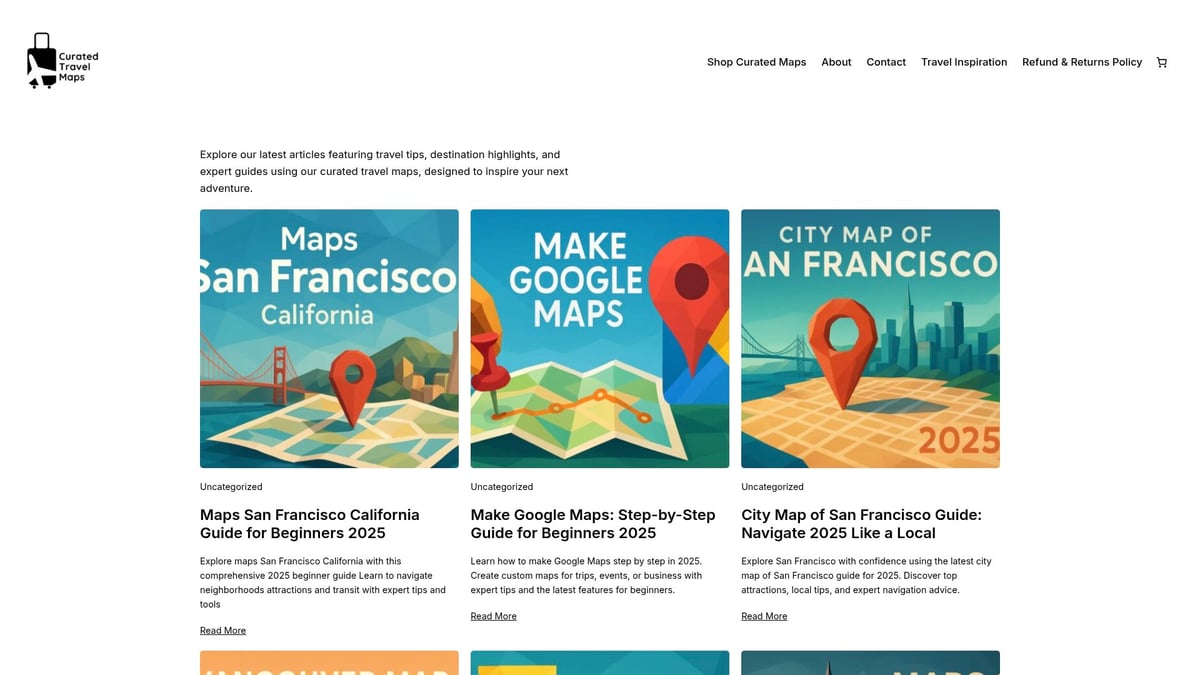Image resolution: width=1200 pixels, height=675 pixels.
Task: Open the Maps San Francisco California thumbnail
Action: point(329,338)
